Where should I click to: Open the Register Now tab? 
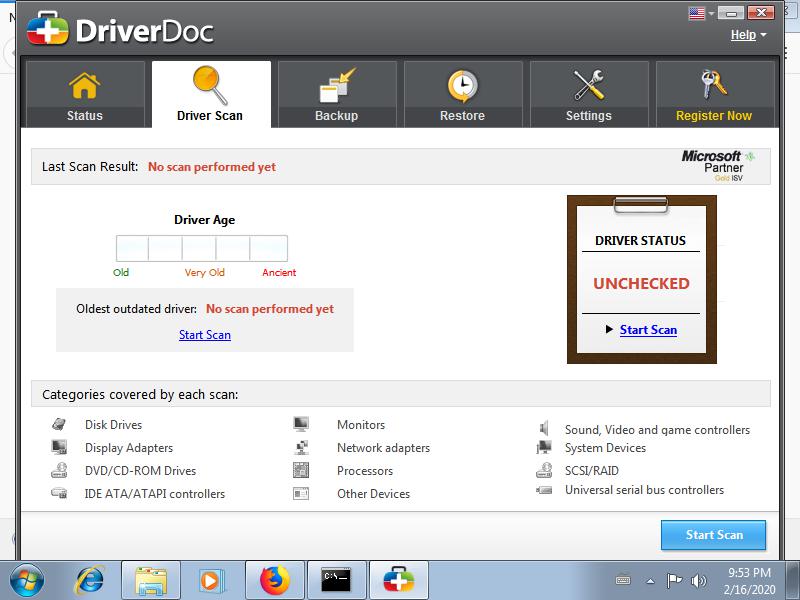click(714, 94)
